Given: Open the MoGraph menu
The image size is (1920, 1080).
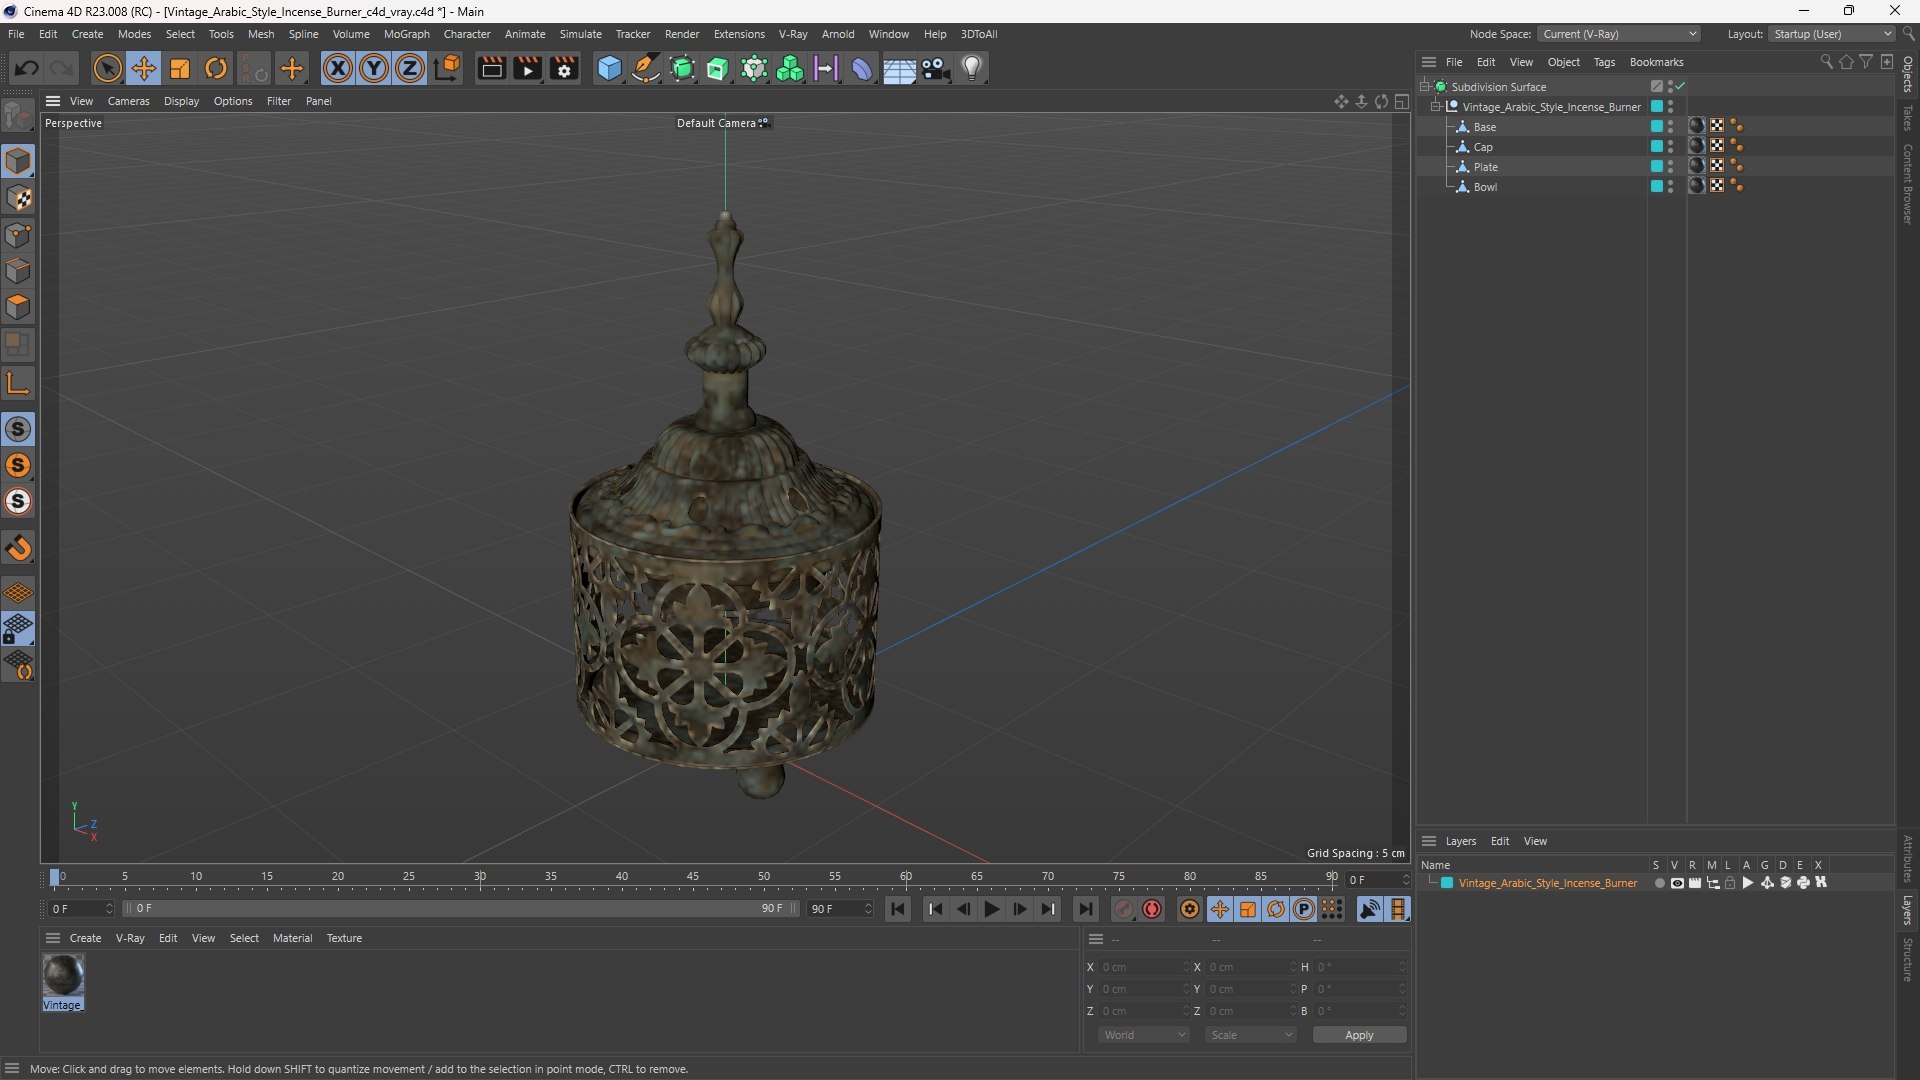Looking at the screenshot, I should (406, 34).
